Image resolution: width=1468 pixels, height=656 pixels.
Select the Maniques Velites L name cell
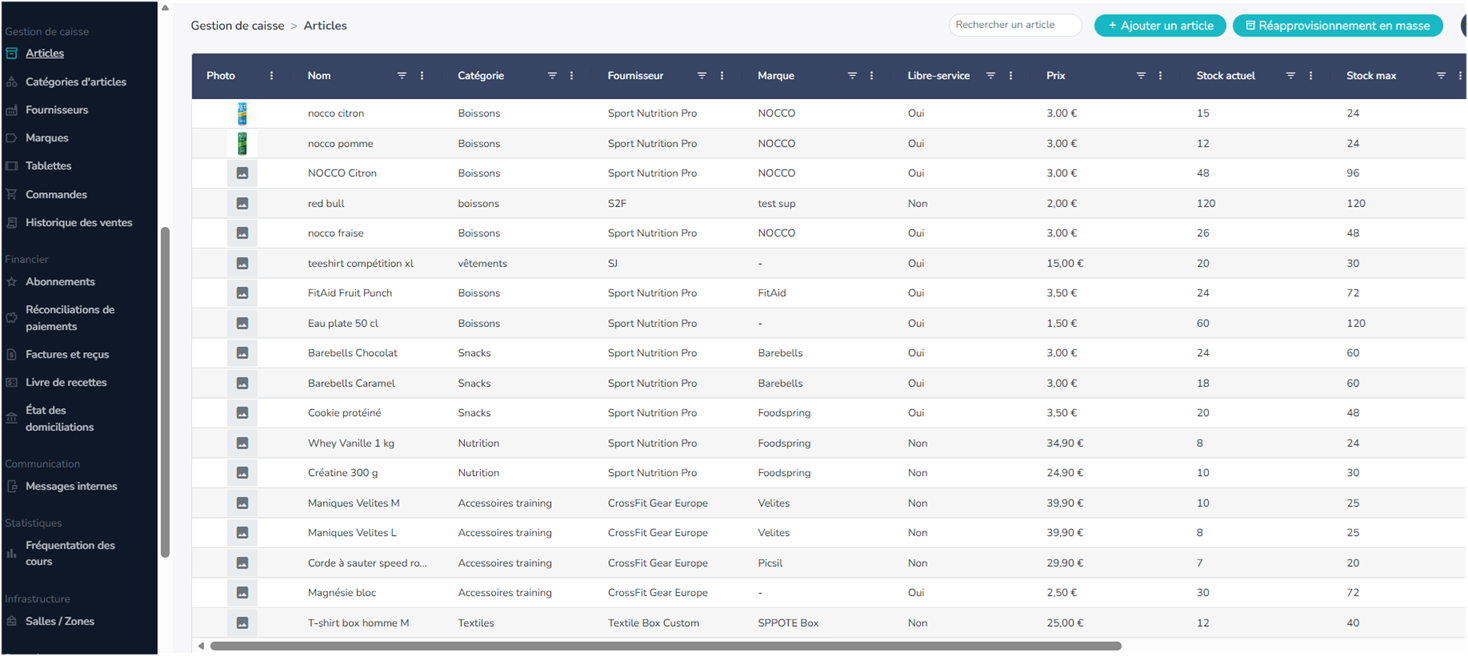[352, 533]
